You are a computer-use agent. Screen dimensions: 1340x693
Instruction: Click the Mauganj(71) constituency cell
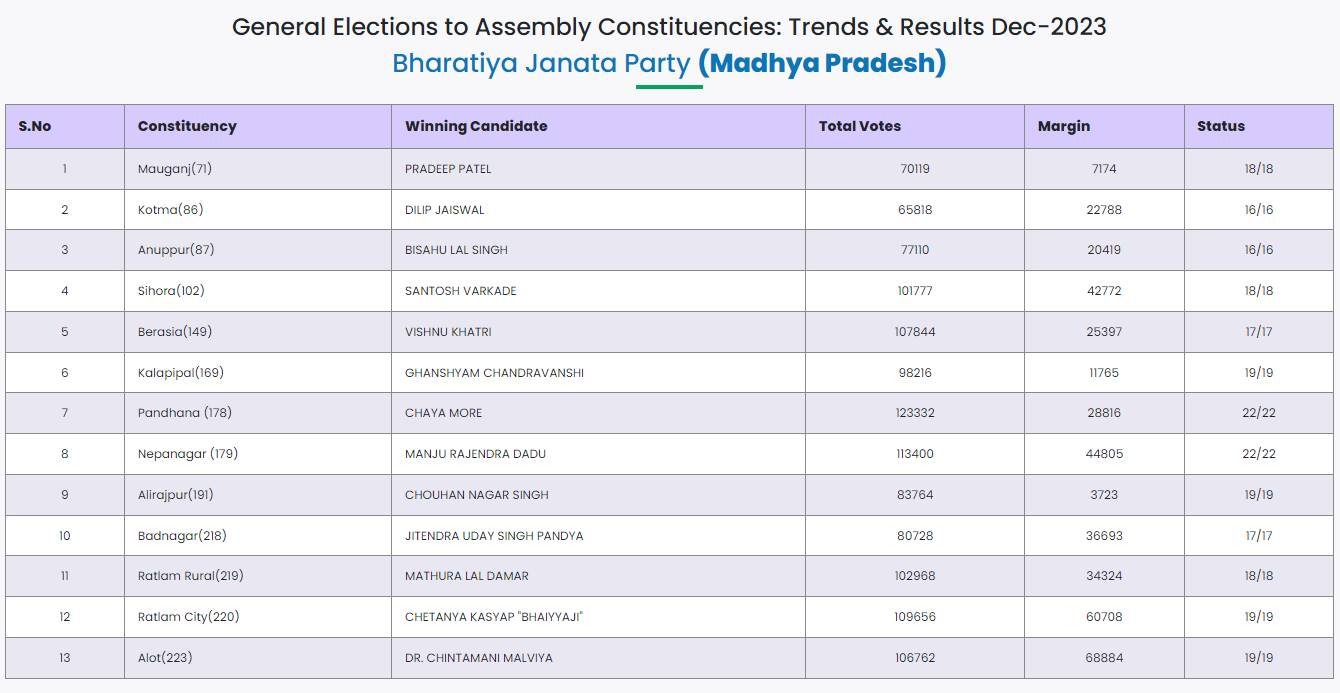(x=175, y=169)
